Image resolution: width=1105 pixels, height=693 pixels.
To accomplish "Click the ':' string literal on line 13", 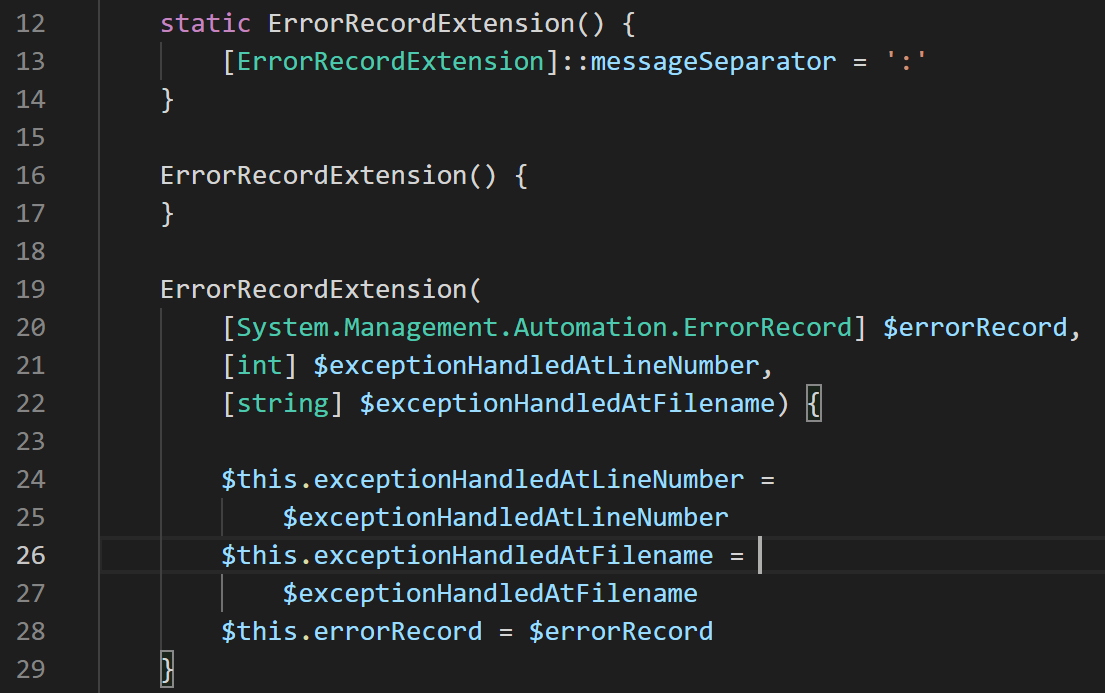I will [907, 62].
